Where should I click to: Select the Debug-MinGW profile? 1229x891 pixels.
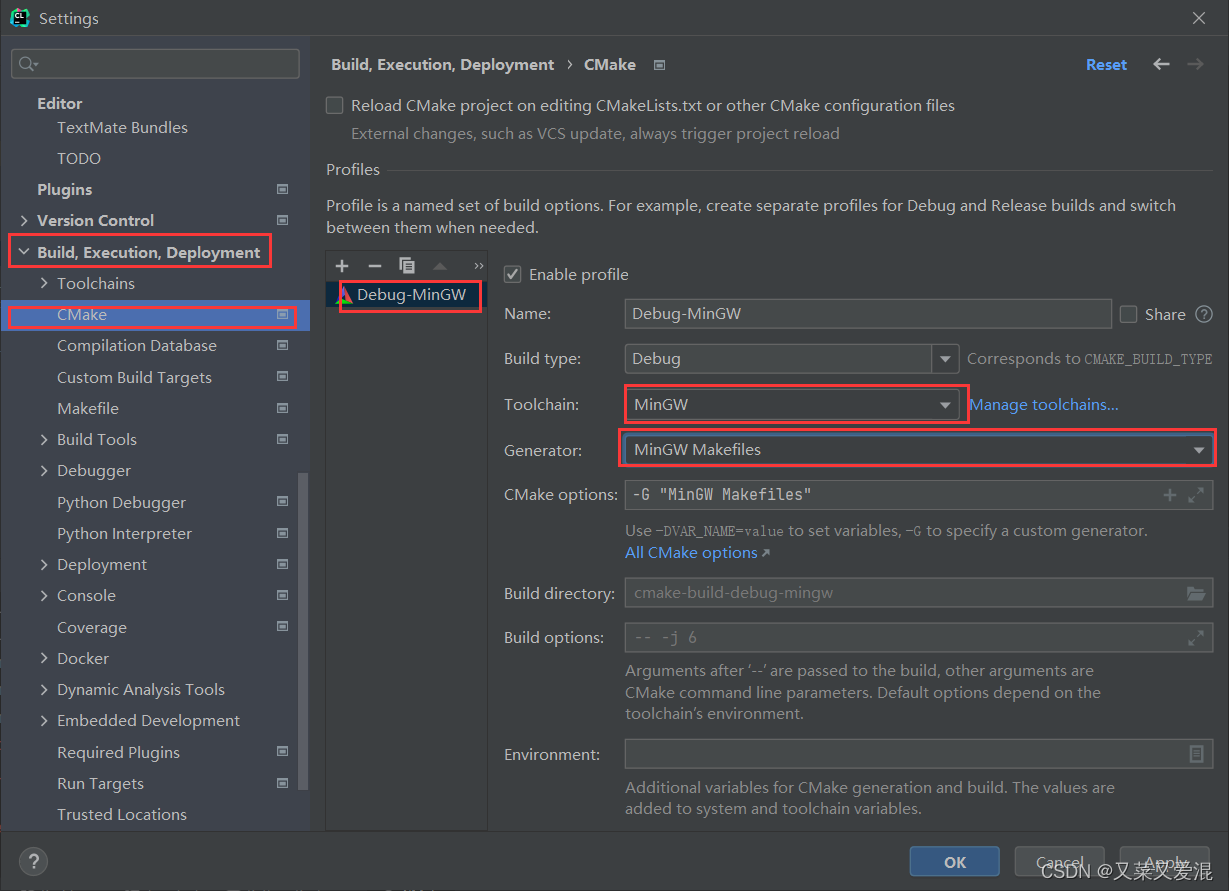[407, 295]
